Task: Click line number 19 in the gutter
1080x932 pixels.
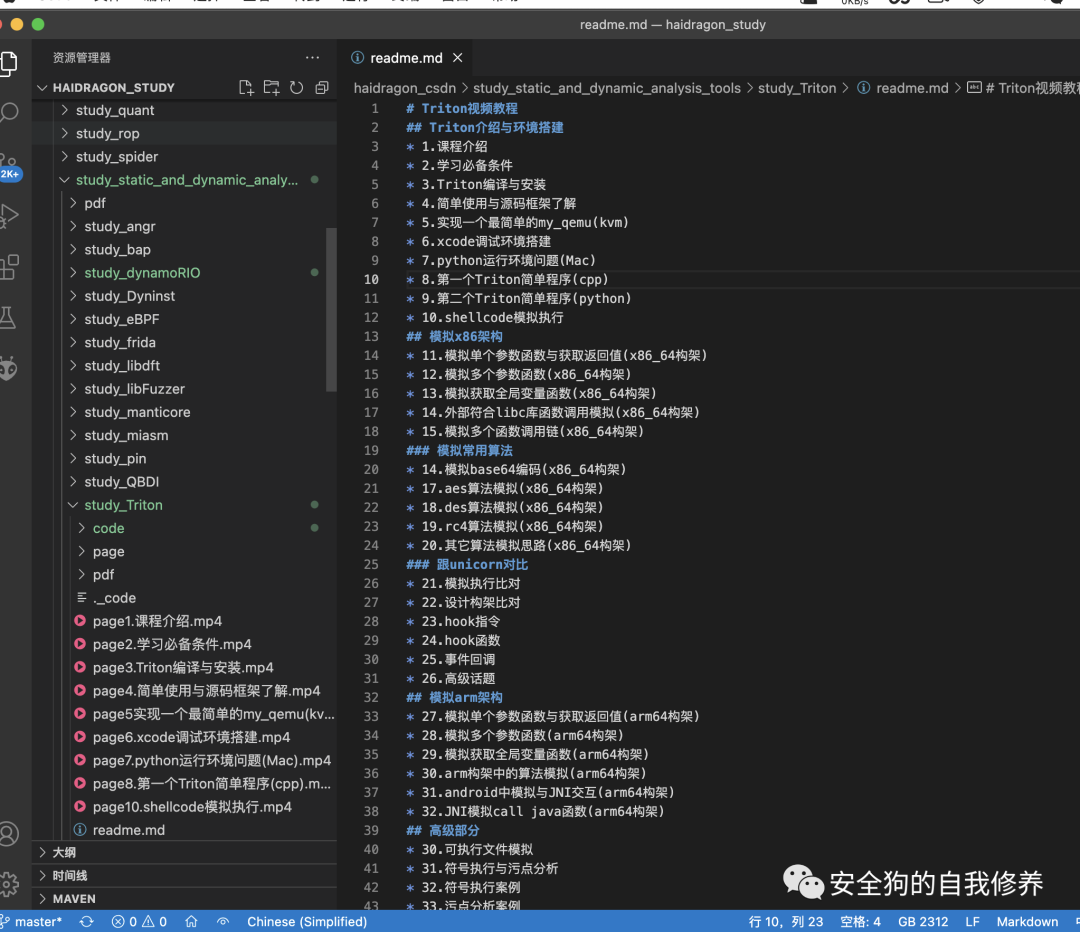Action: coord(371,451)
